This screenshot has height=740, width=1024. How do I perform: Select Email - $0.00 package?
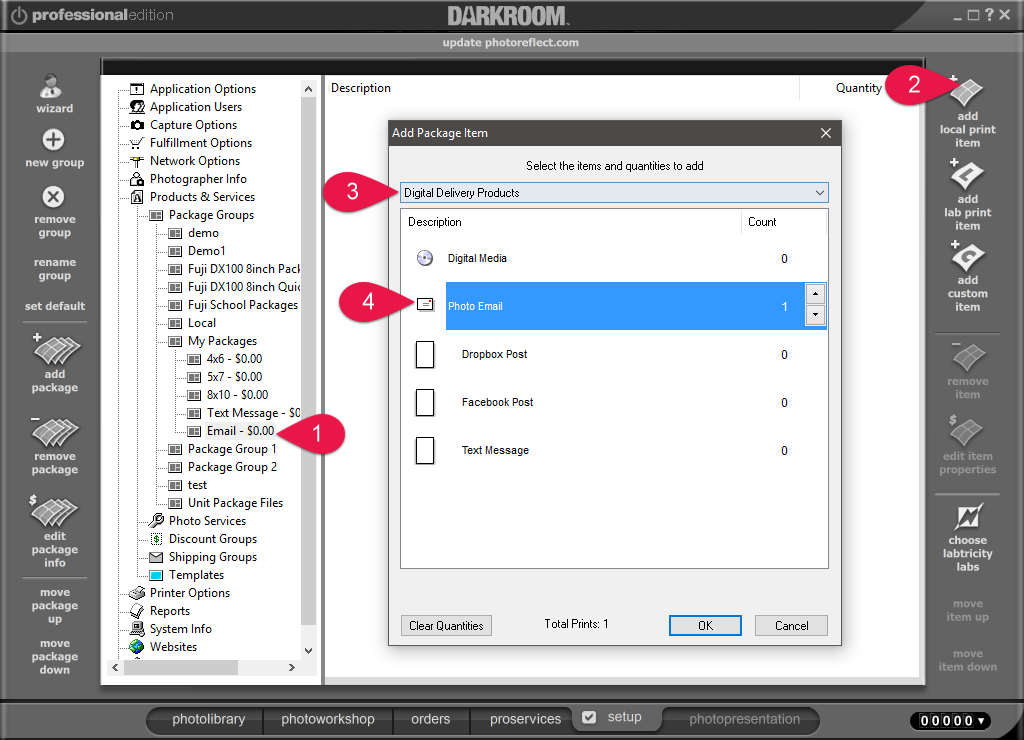point(240,431)
